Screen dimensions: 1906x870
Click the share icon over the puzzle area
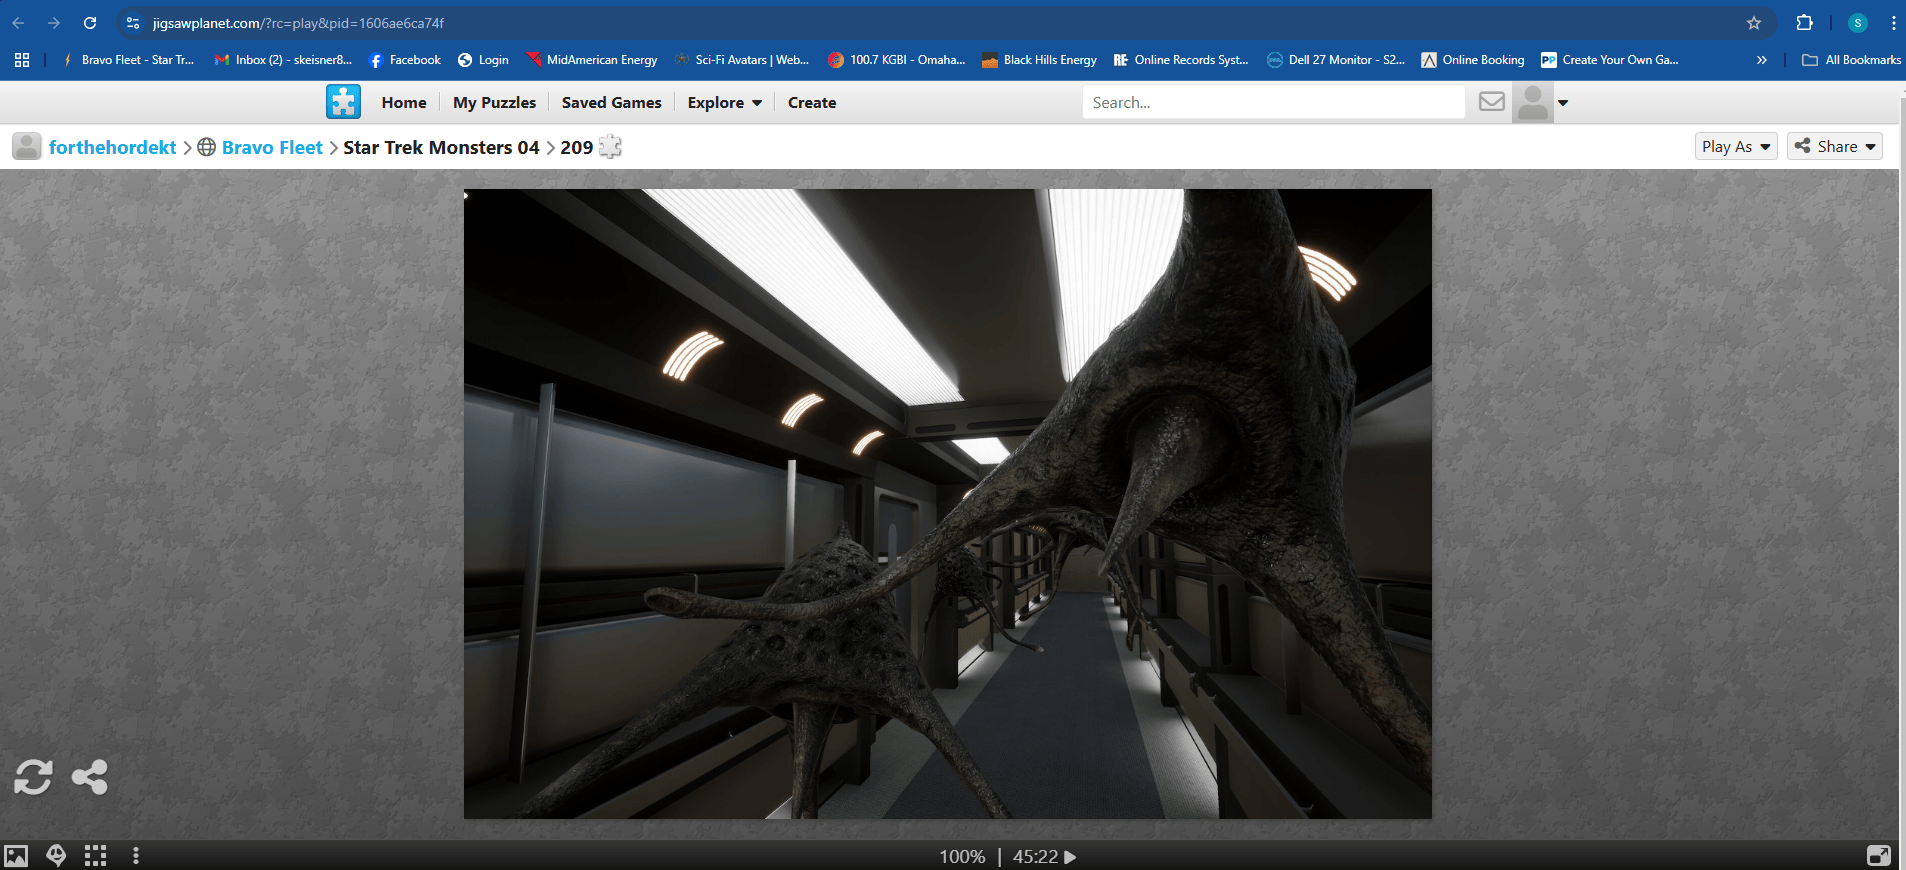click(90, 777)
